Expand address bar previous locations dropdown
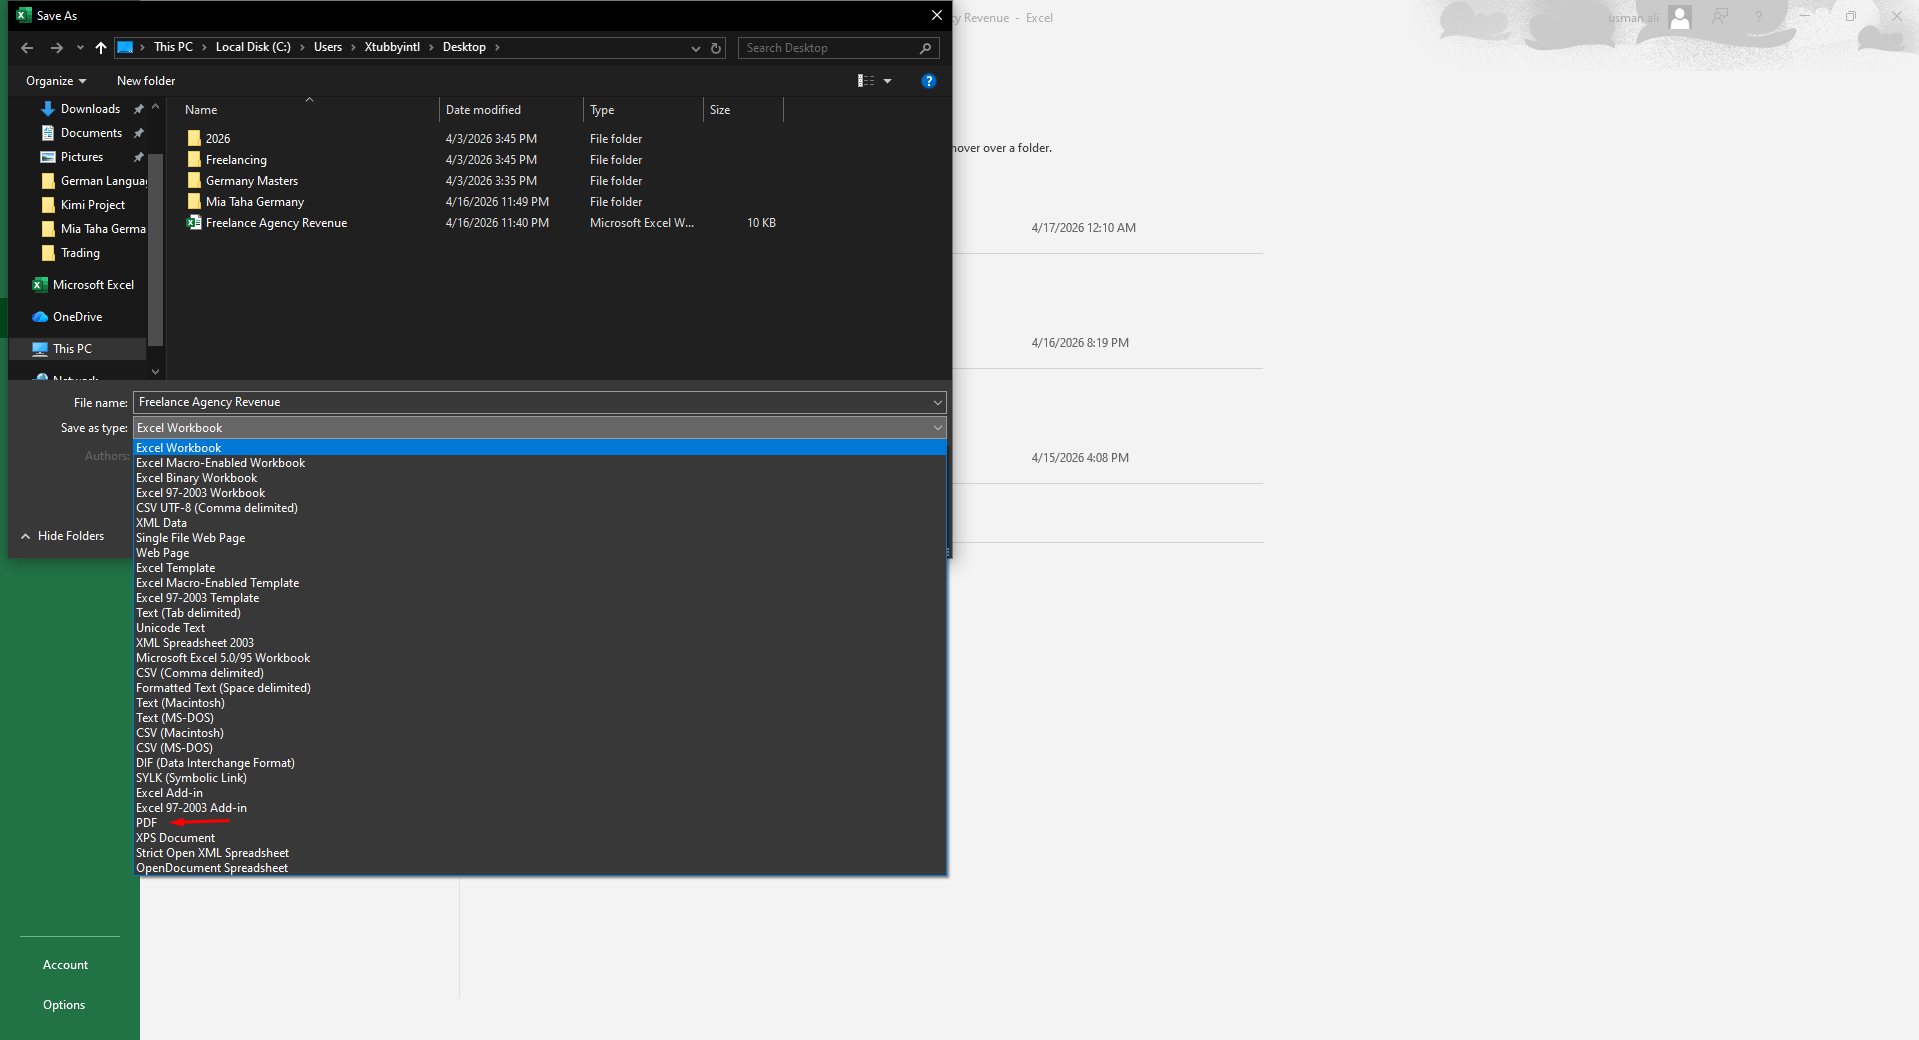Screen dimensions: 1919x1040 [696, 48]
